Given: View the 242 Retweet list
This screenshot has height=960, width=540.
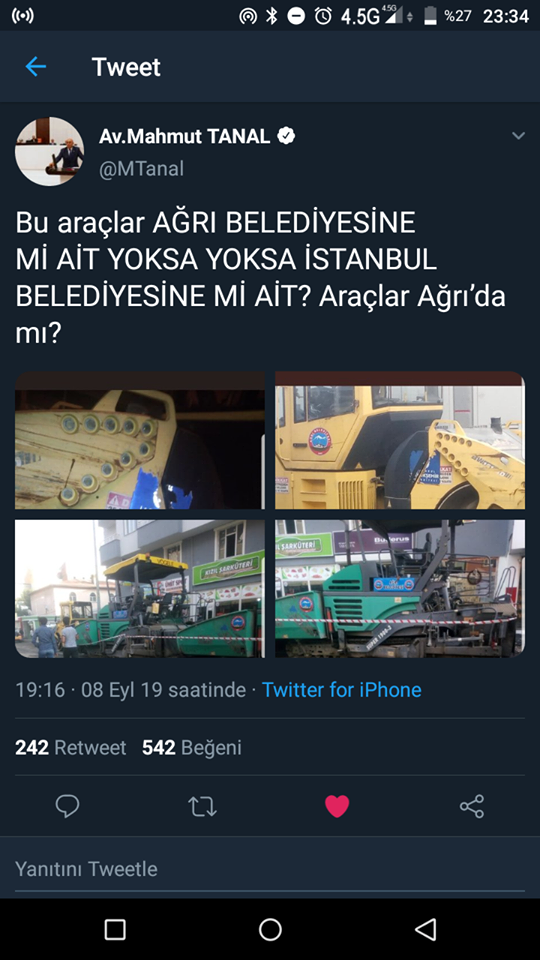Looking at the screenshot, I should 70,748.
